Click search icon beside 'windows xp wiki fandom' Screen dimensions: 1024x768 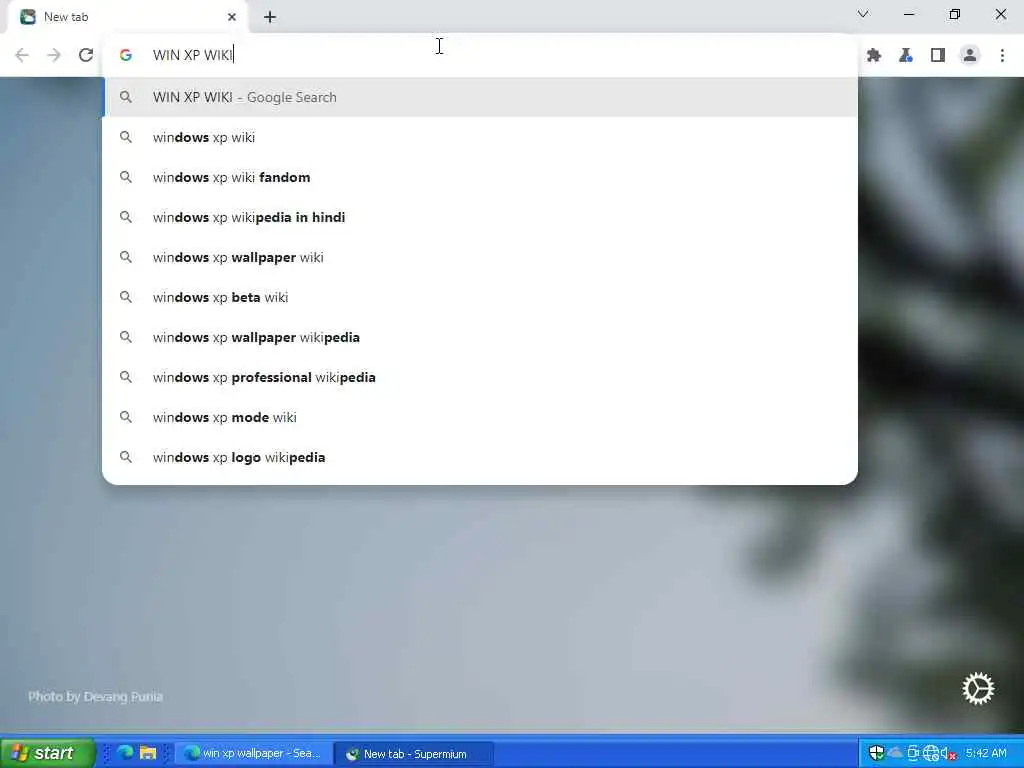[x=126, y=177]
